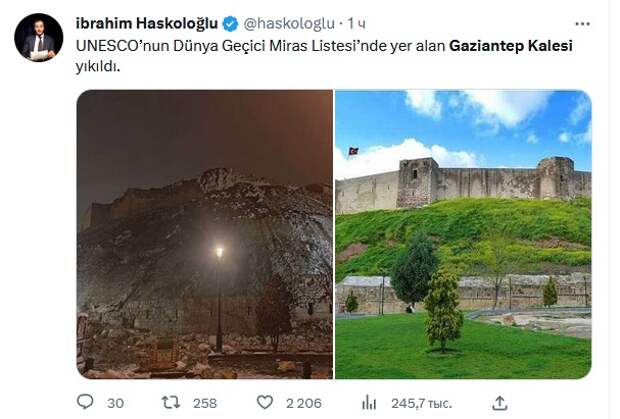Open the night-time collapsed castle photo

coord(205,234)
